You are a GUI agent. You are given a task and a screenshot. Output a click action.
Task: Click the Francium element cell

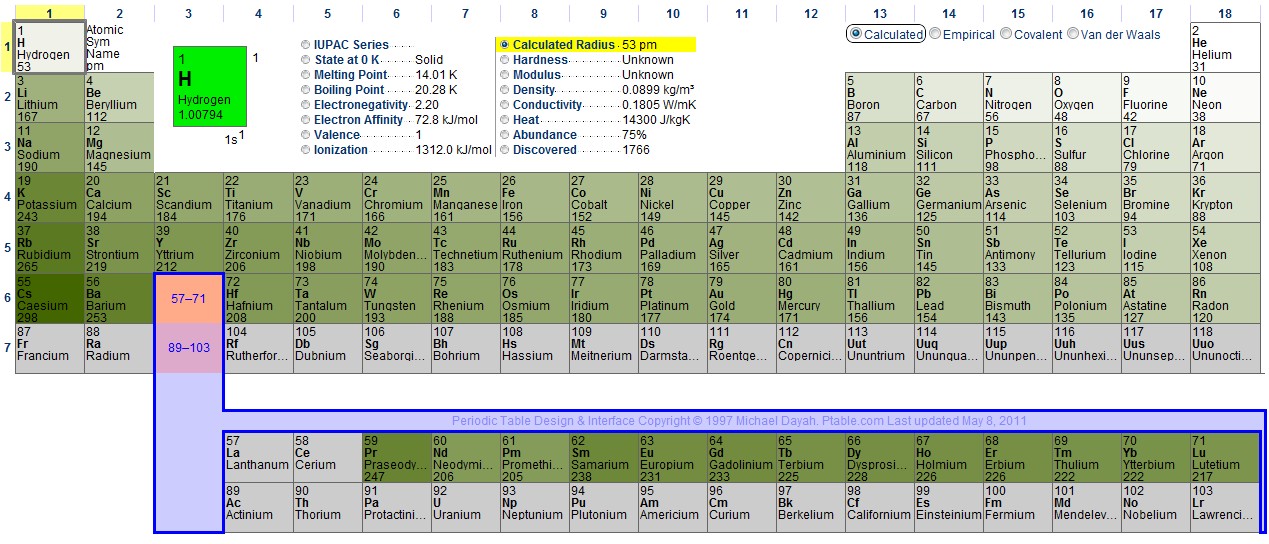(x=50, y=348)
